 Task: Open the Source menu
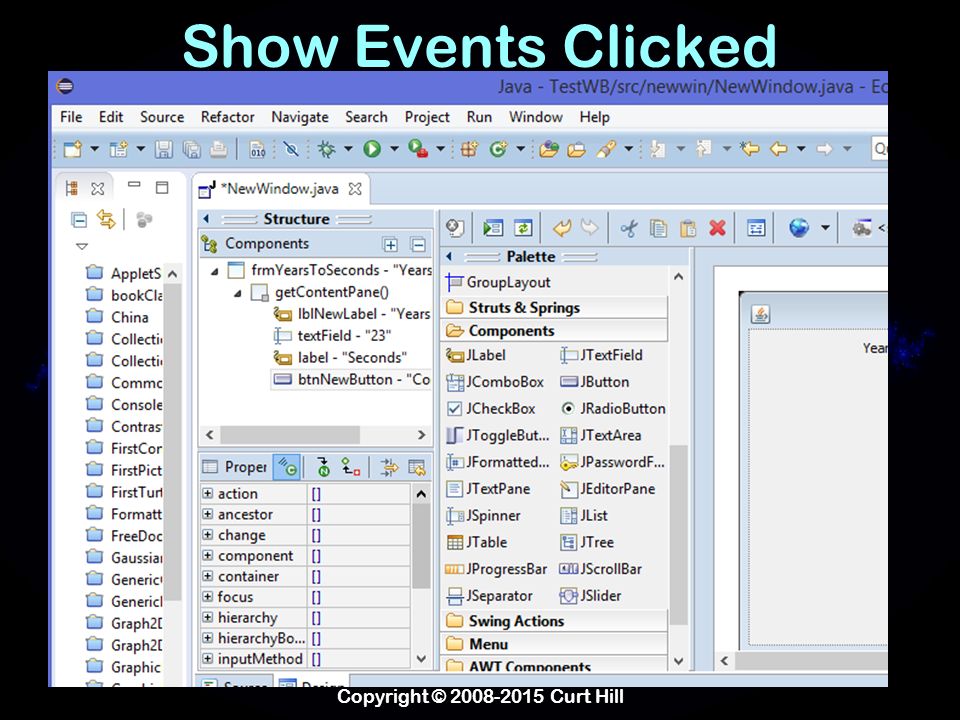tap(162, 117)
